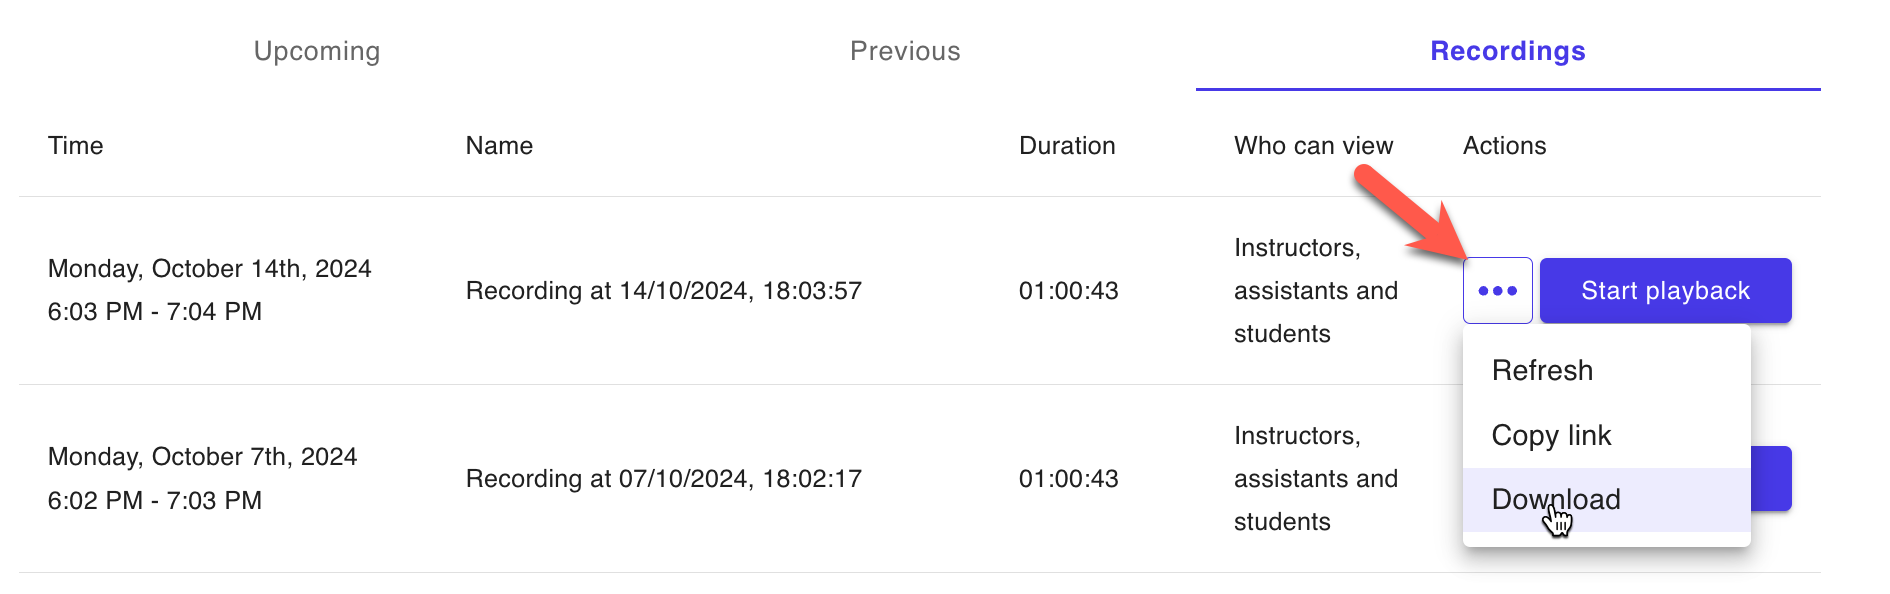Select recording name from 14/10/2024, 18:03:57
This screenshot has height=594, width=1890.
point(664,291)
